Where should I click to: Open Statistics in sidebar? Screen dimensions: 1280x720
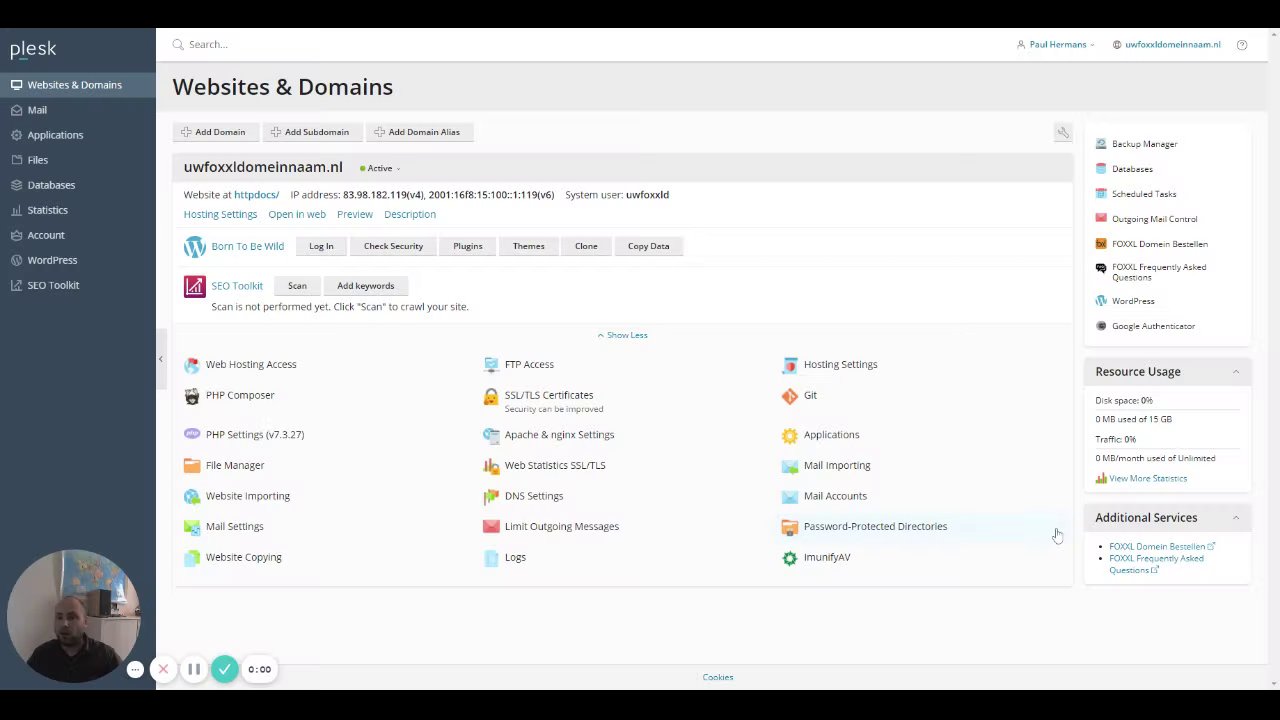[x=78, y=210]
